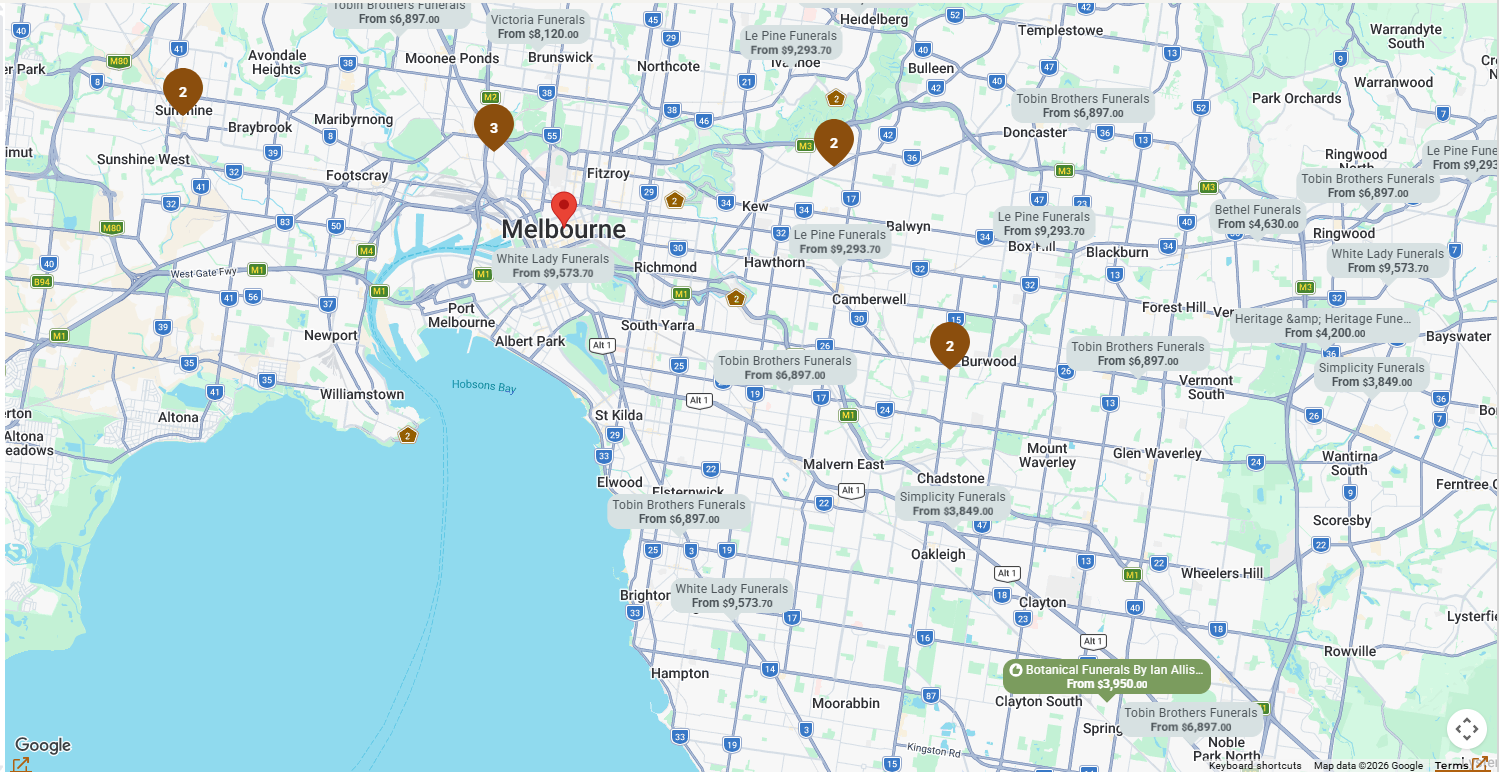Select the small pentagon marker below Williamstown
Viewport: 1499px width, 772px height.
point(407,434)
